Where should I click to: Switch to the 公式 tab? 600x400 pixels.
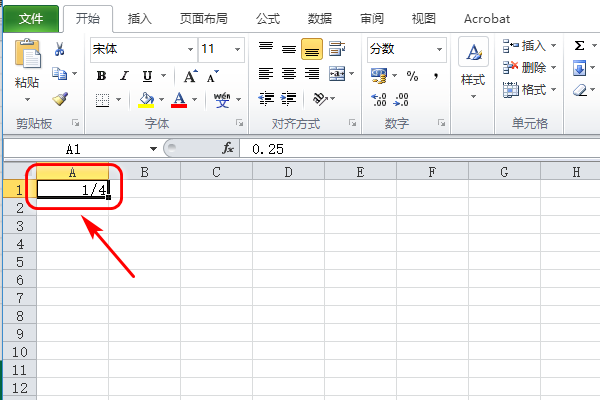(268, 18)
